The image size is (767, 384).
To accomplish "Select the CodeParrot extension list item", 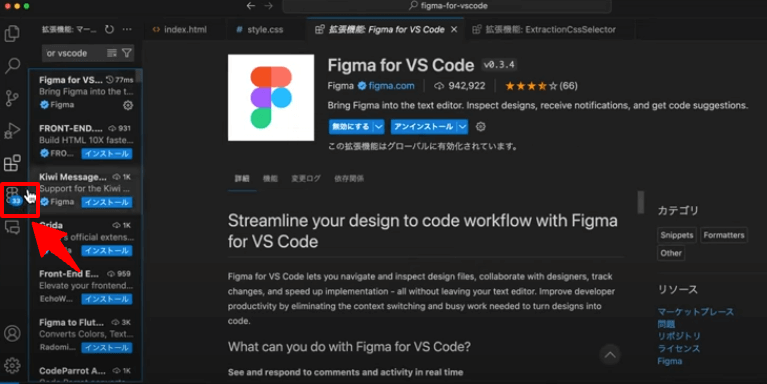I will (x=86, y=373).
